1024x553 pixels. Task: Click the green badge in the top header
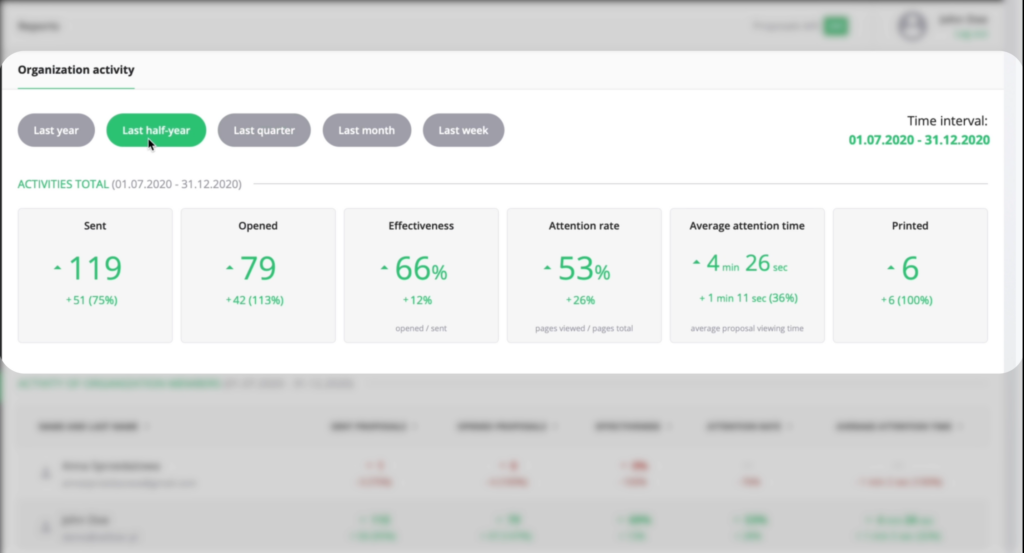pyautogui.click(x=835, y=27)
